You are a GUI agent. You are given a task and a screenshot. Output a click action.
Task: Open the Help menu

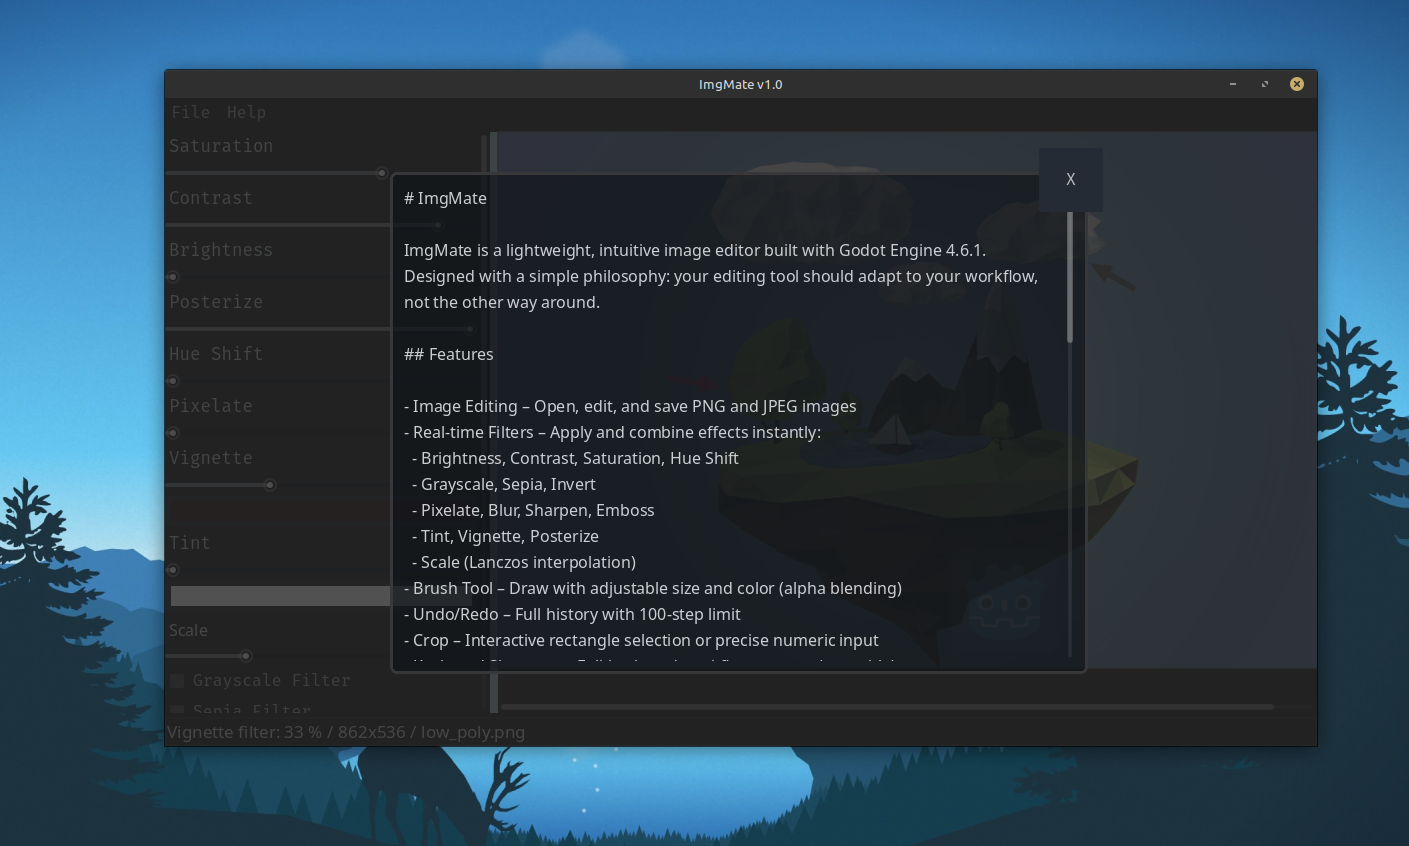(x=246, y=113)
